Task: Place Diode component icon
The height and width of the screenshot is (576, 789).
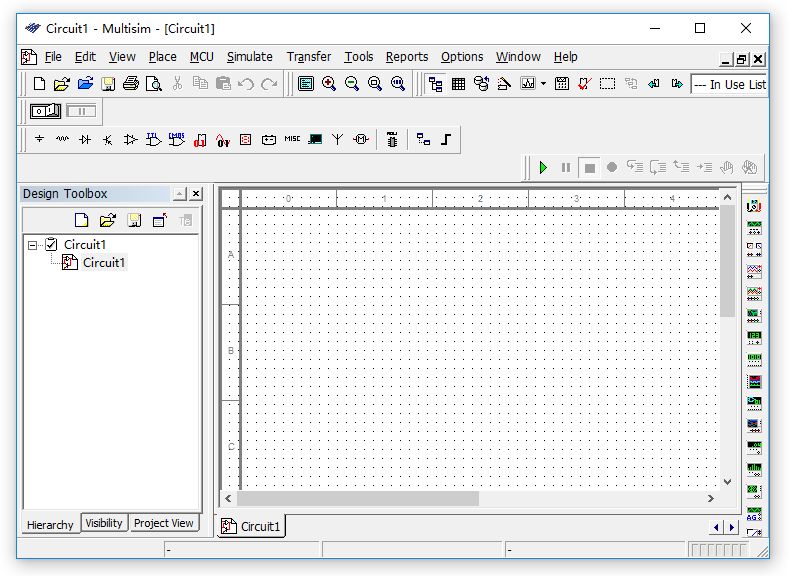Action: [x=85, y=139]
